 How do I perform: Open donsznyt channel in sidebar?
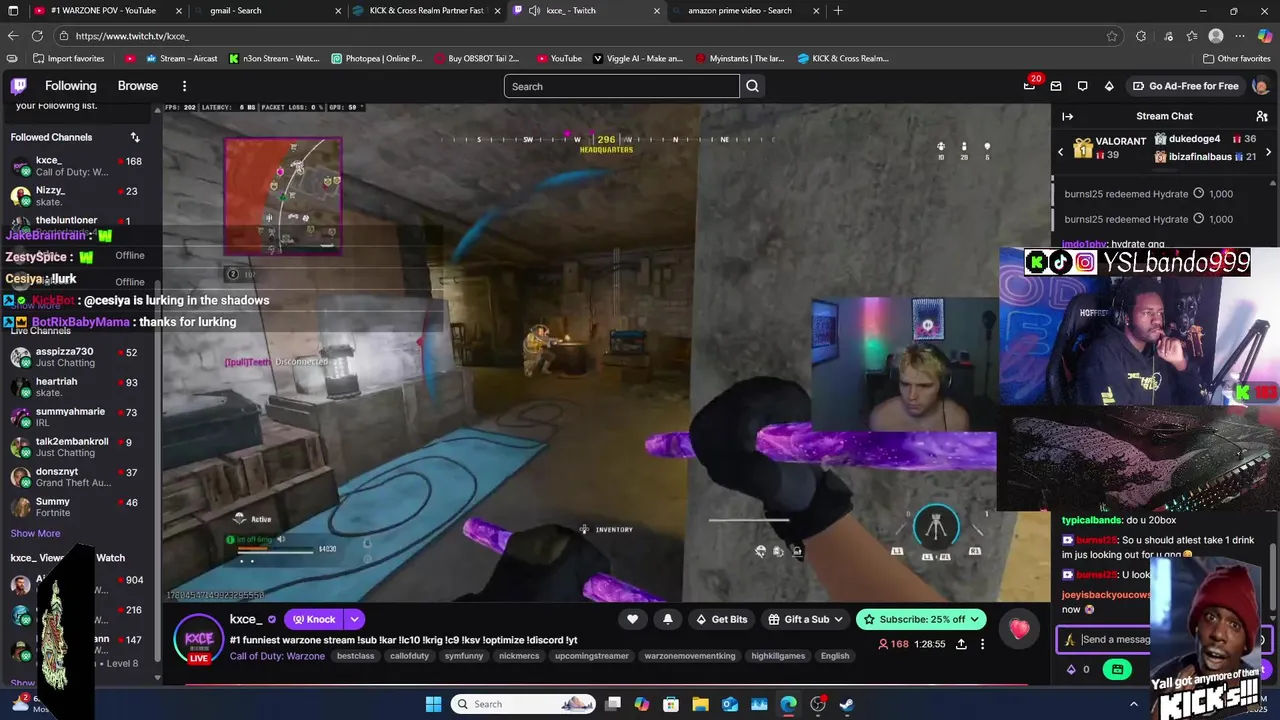[x=75, y=477]
